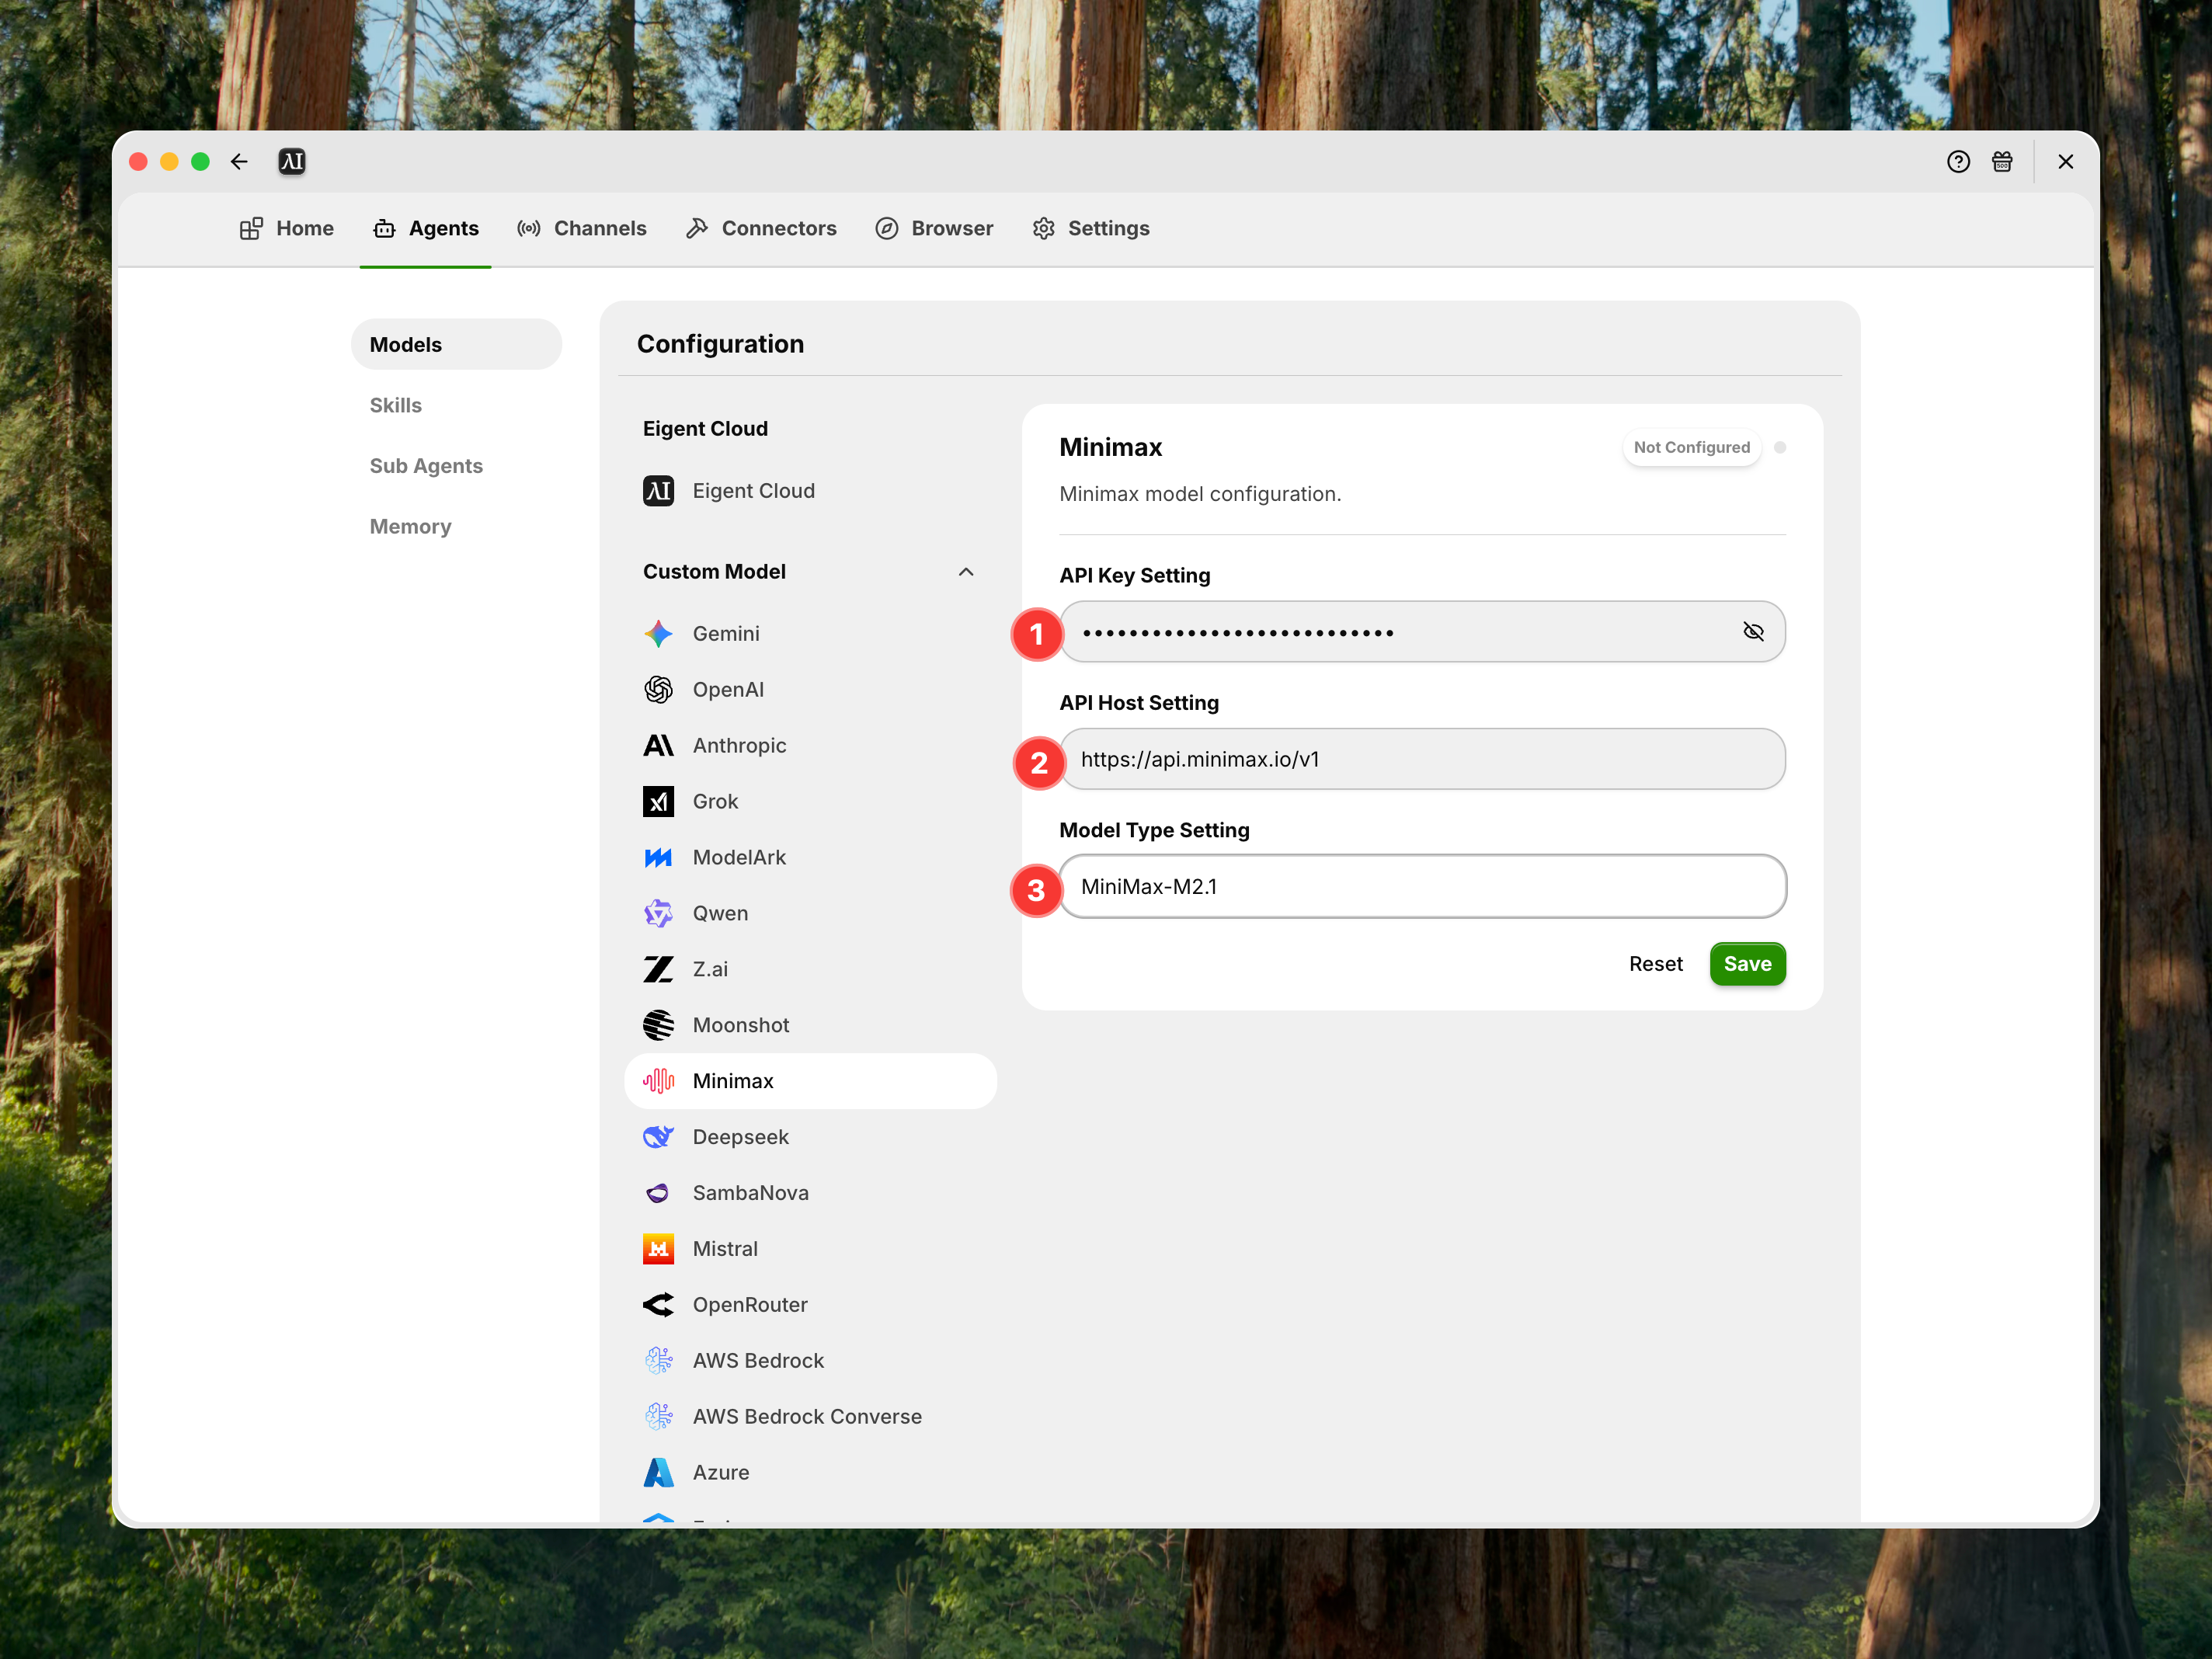Image resolution: width=2212 pixels, height=1659 pixels.
Task: Collapse the Custom Model list chevron
Action: [966, 572]
